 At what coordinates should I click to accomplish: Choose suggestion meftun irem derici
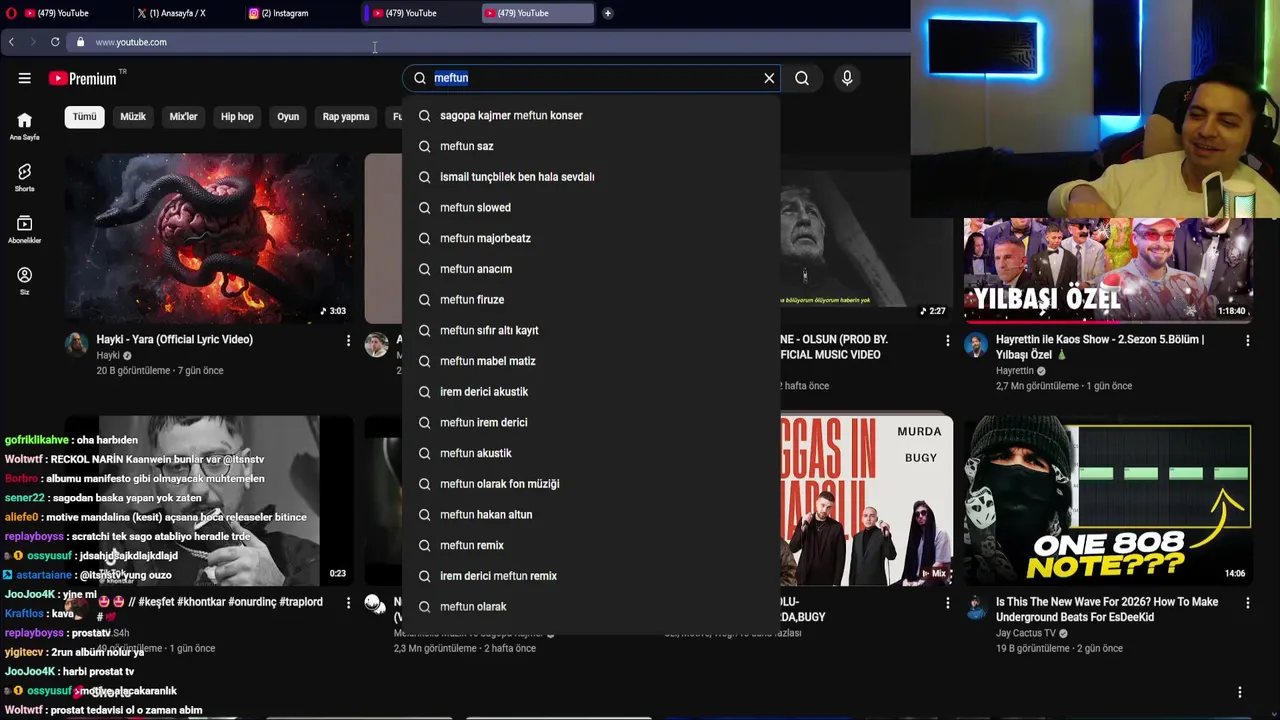[x=591, y=422]
